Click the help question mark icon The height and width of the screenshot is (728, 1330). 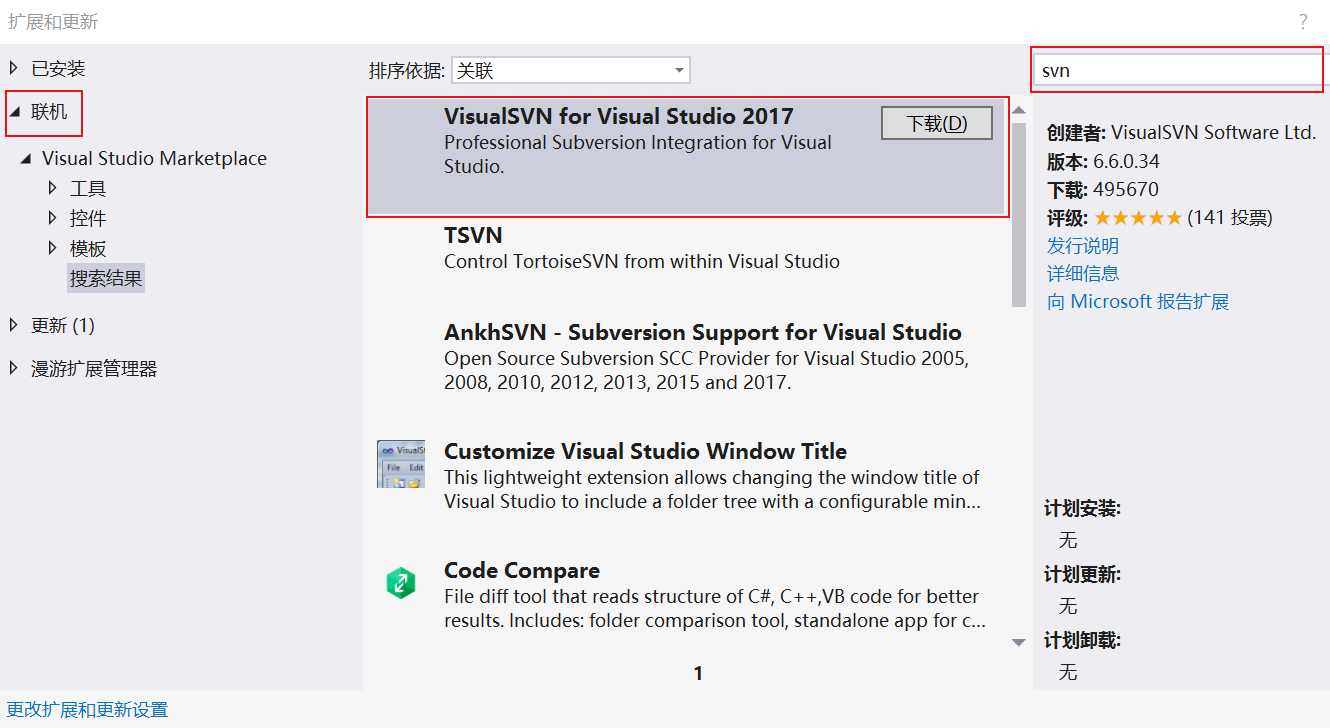(x=1303, y=21)
